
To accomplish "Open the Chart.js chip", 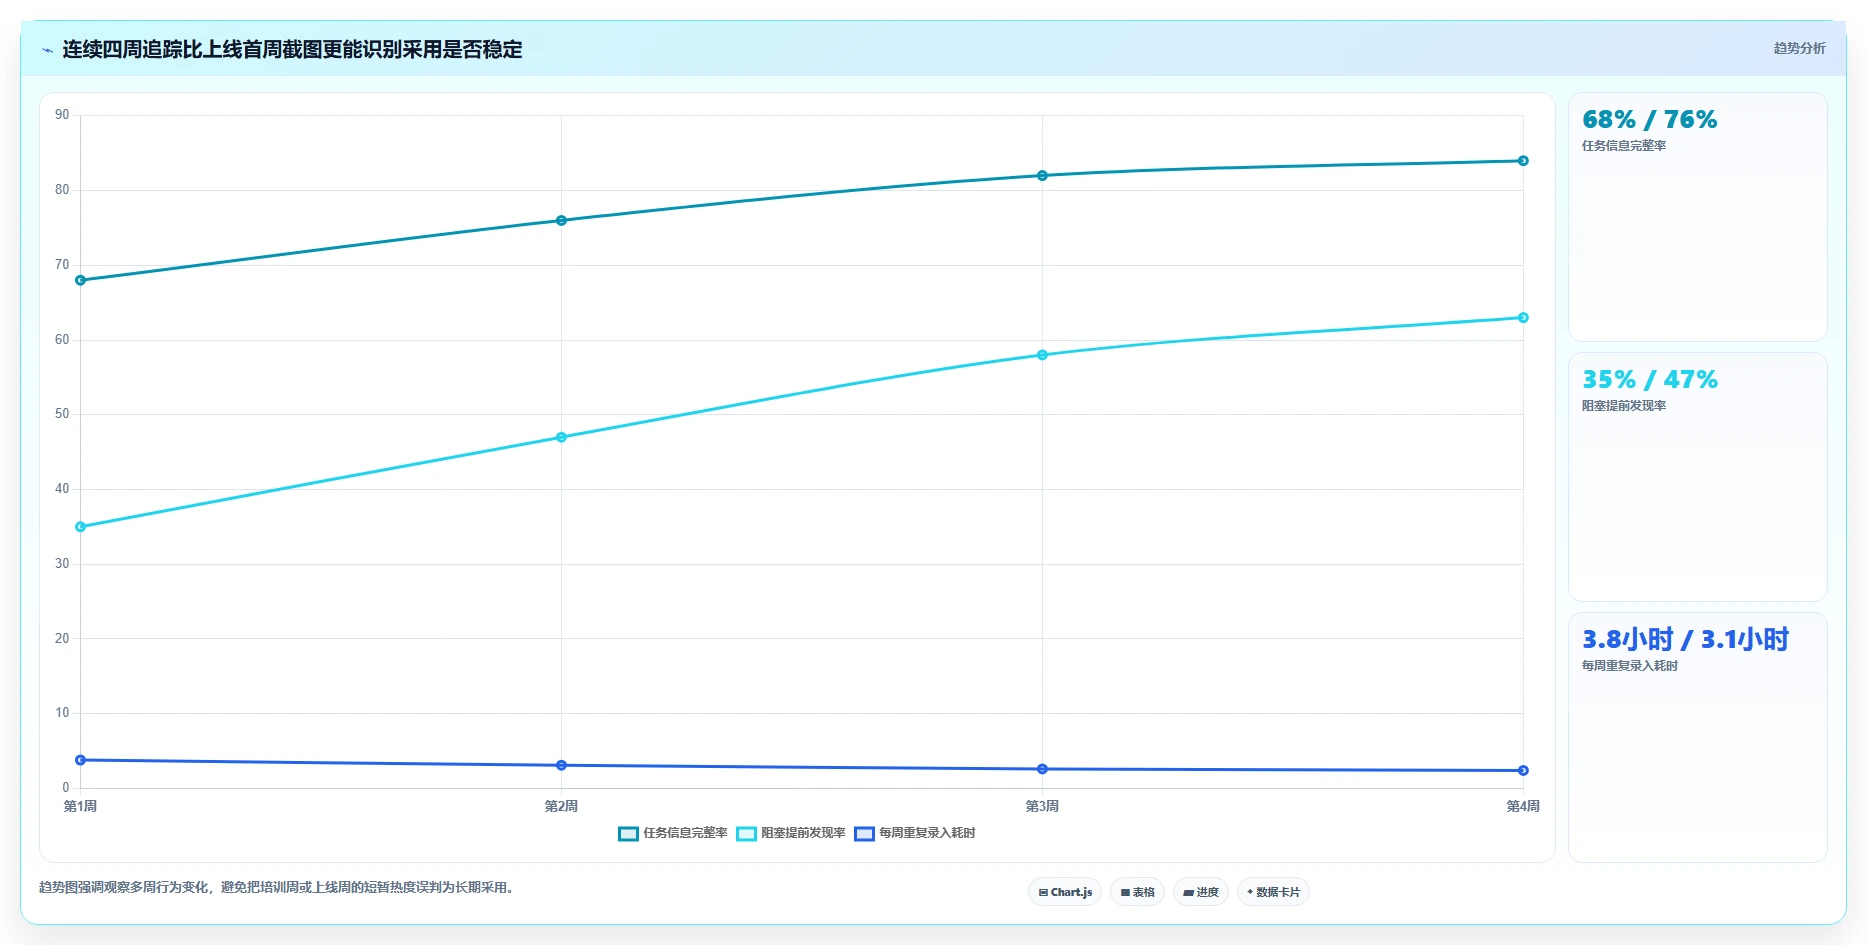I will (x=1065, y=892).
